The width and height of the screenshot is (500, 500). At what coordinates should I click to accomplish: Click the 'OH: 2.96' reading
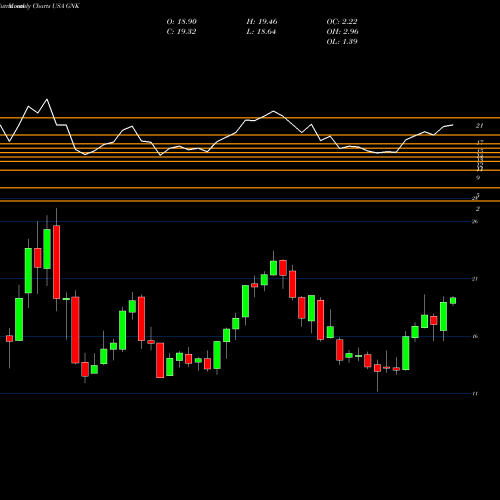click(x=343, y=32)
